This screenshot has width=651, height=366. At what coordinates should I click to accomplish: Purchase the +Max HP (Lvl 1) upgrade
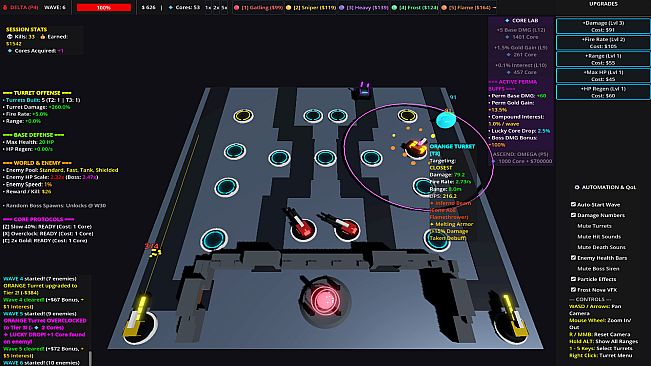603,75
